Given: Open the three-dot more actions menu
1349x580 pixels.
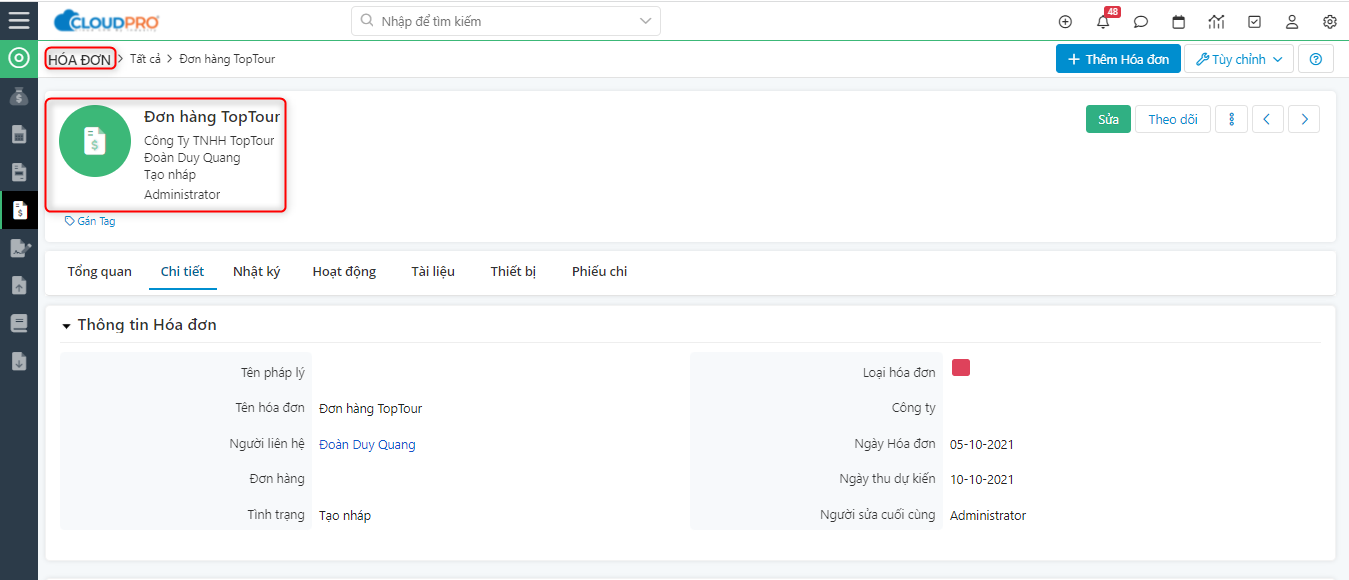Looking at the screenshot, I should [x=1231, y=119].
